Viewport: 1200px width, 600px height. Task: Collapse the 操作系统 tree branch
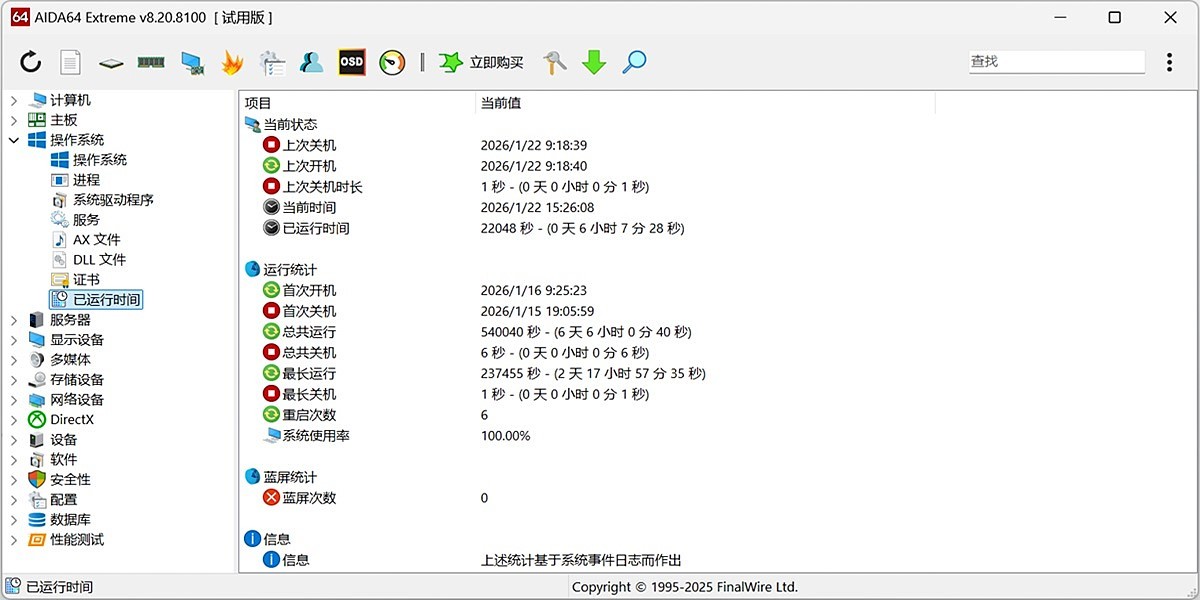(x=12, y=139)
